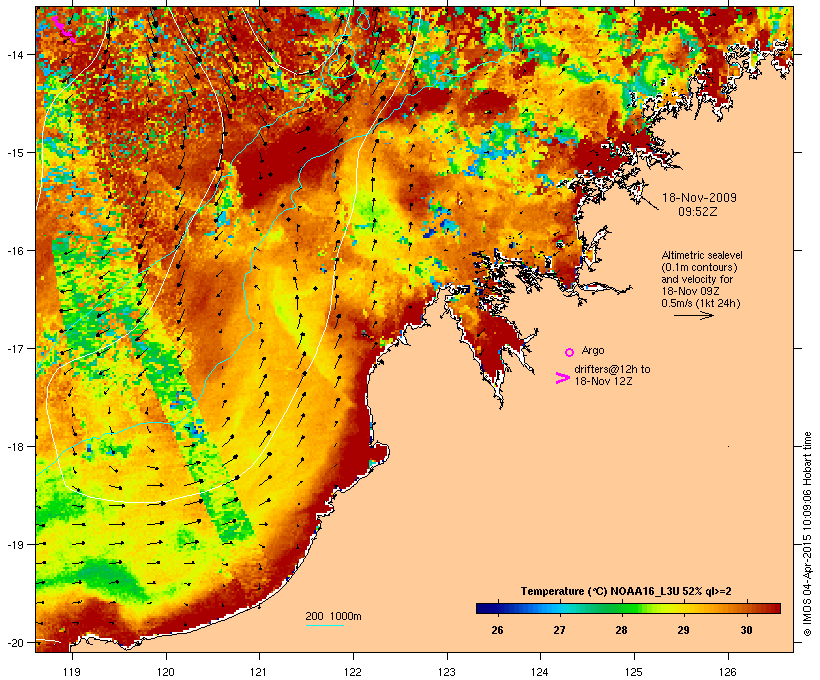Click longitude axis label 125

point(634,672)
